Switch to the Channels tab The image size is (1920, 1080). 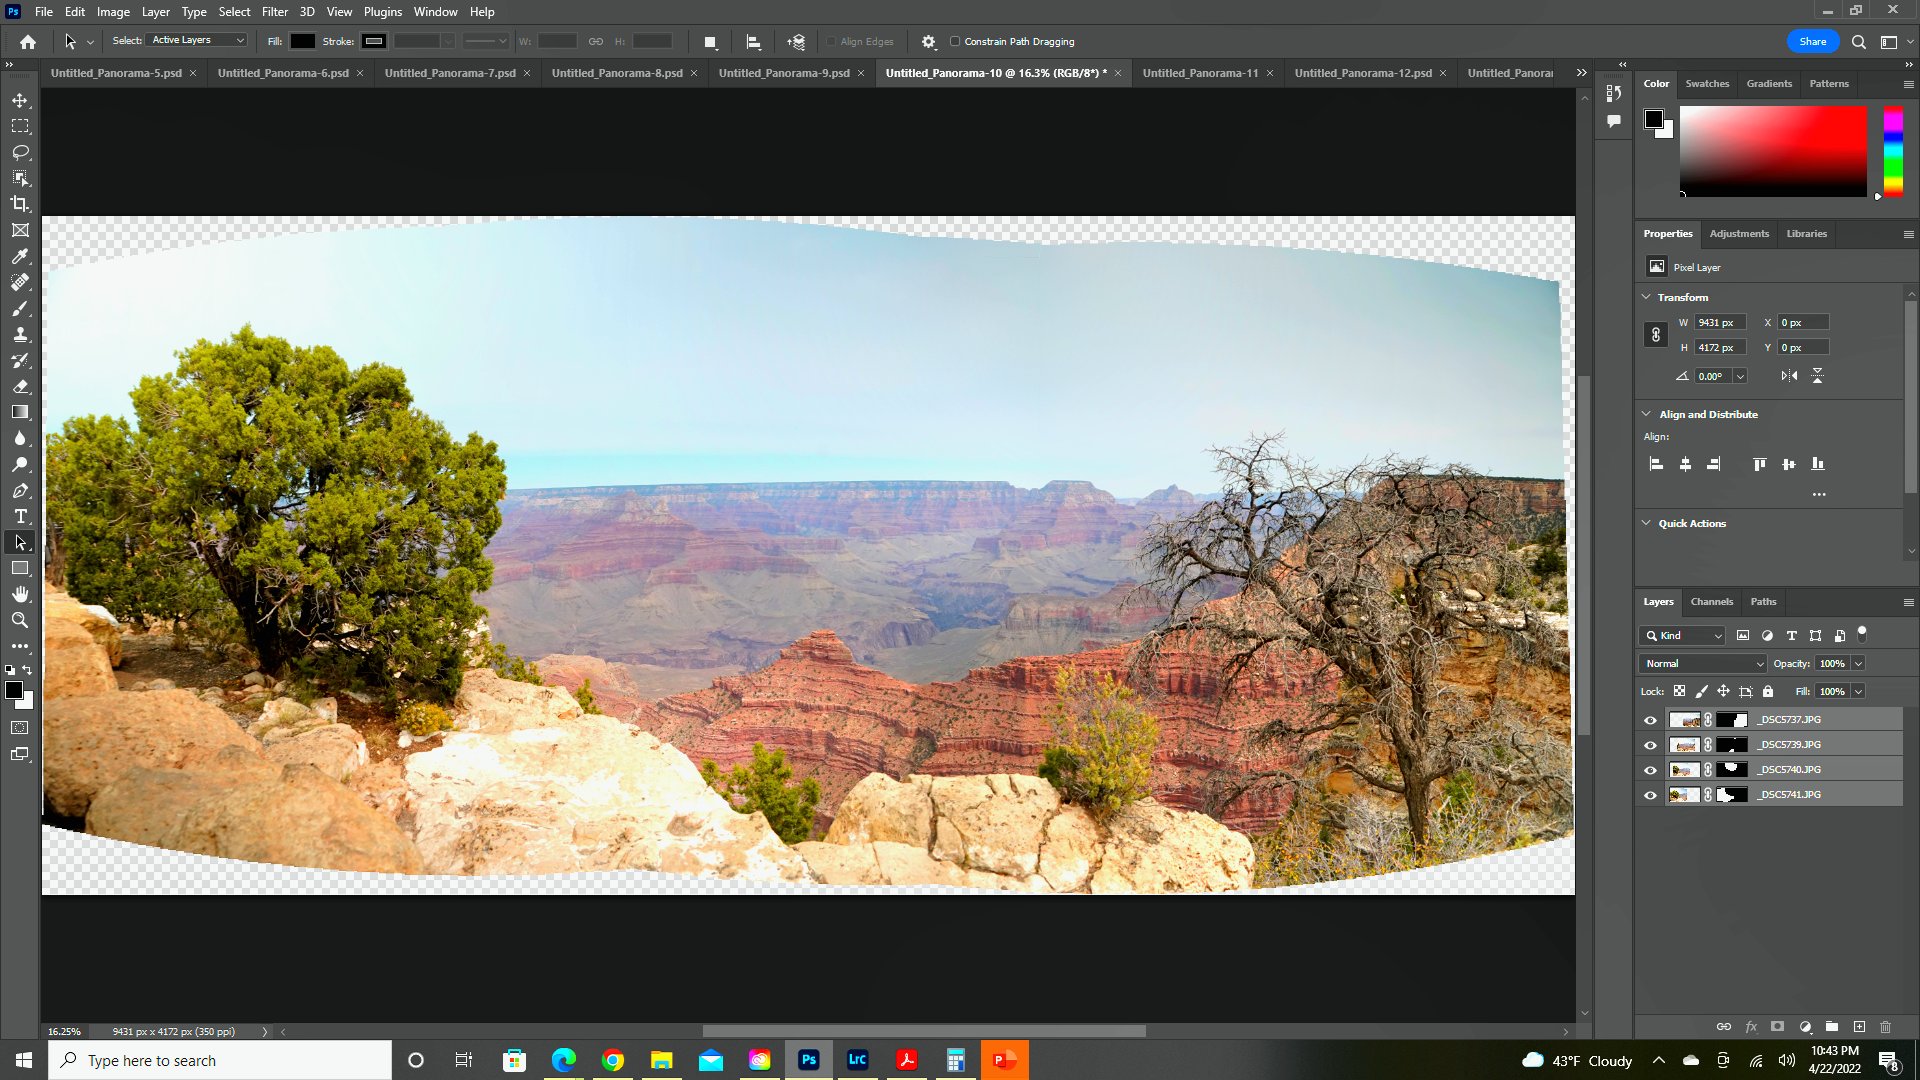[1711, 602]
